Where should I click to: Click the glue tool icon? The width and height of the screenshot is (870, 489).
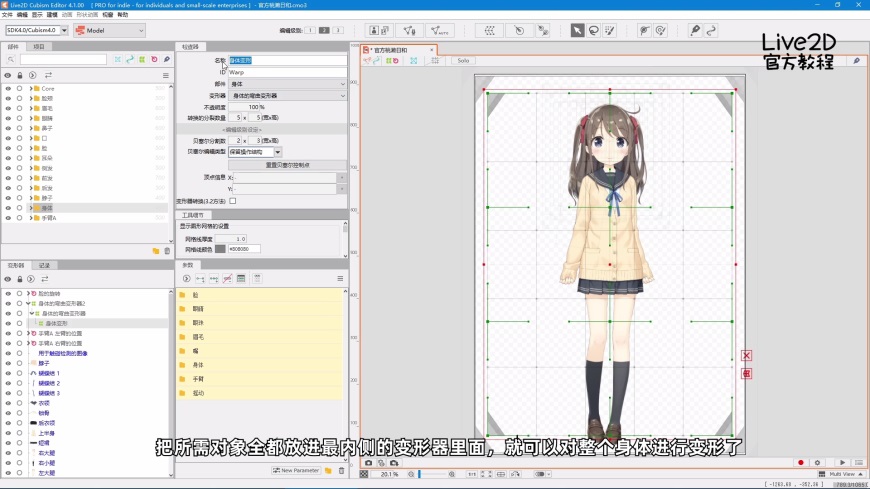click(x=543, y=31)
